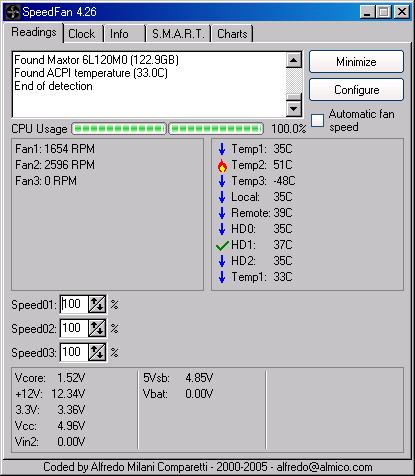This screenshot has height=476, width=415.
Task: Open the S.M.A.R.T. tab
Action: click(178, 34)
